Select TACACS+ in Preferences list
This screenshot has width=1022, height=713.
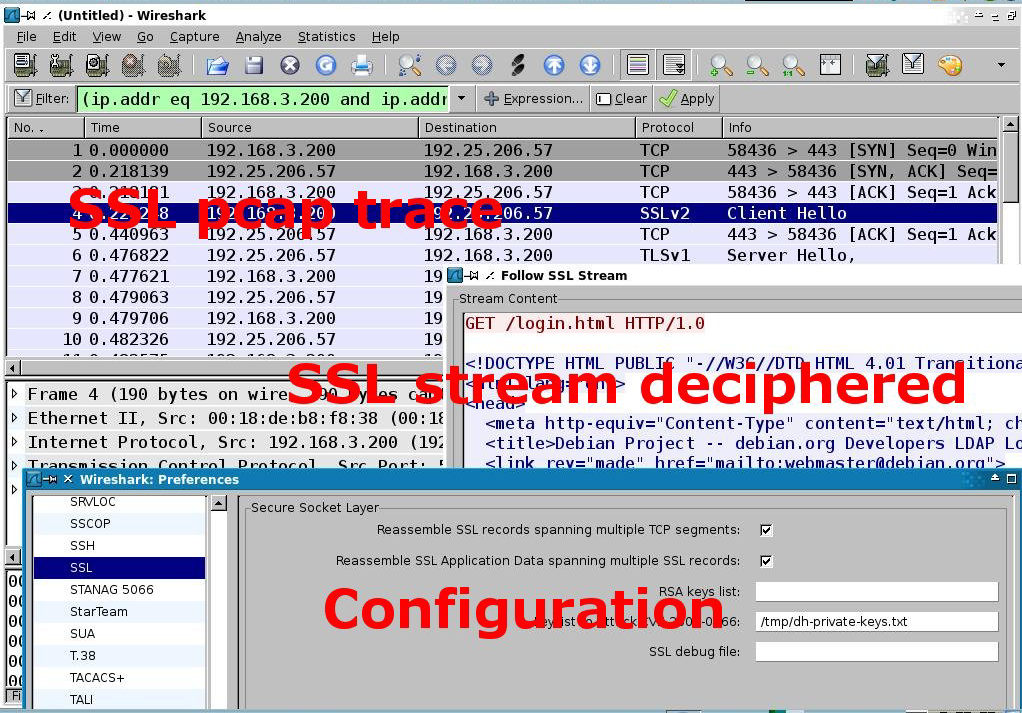[x=119, y=677]
